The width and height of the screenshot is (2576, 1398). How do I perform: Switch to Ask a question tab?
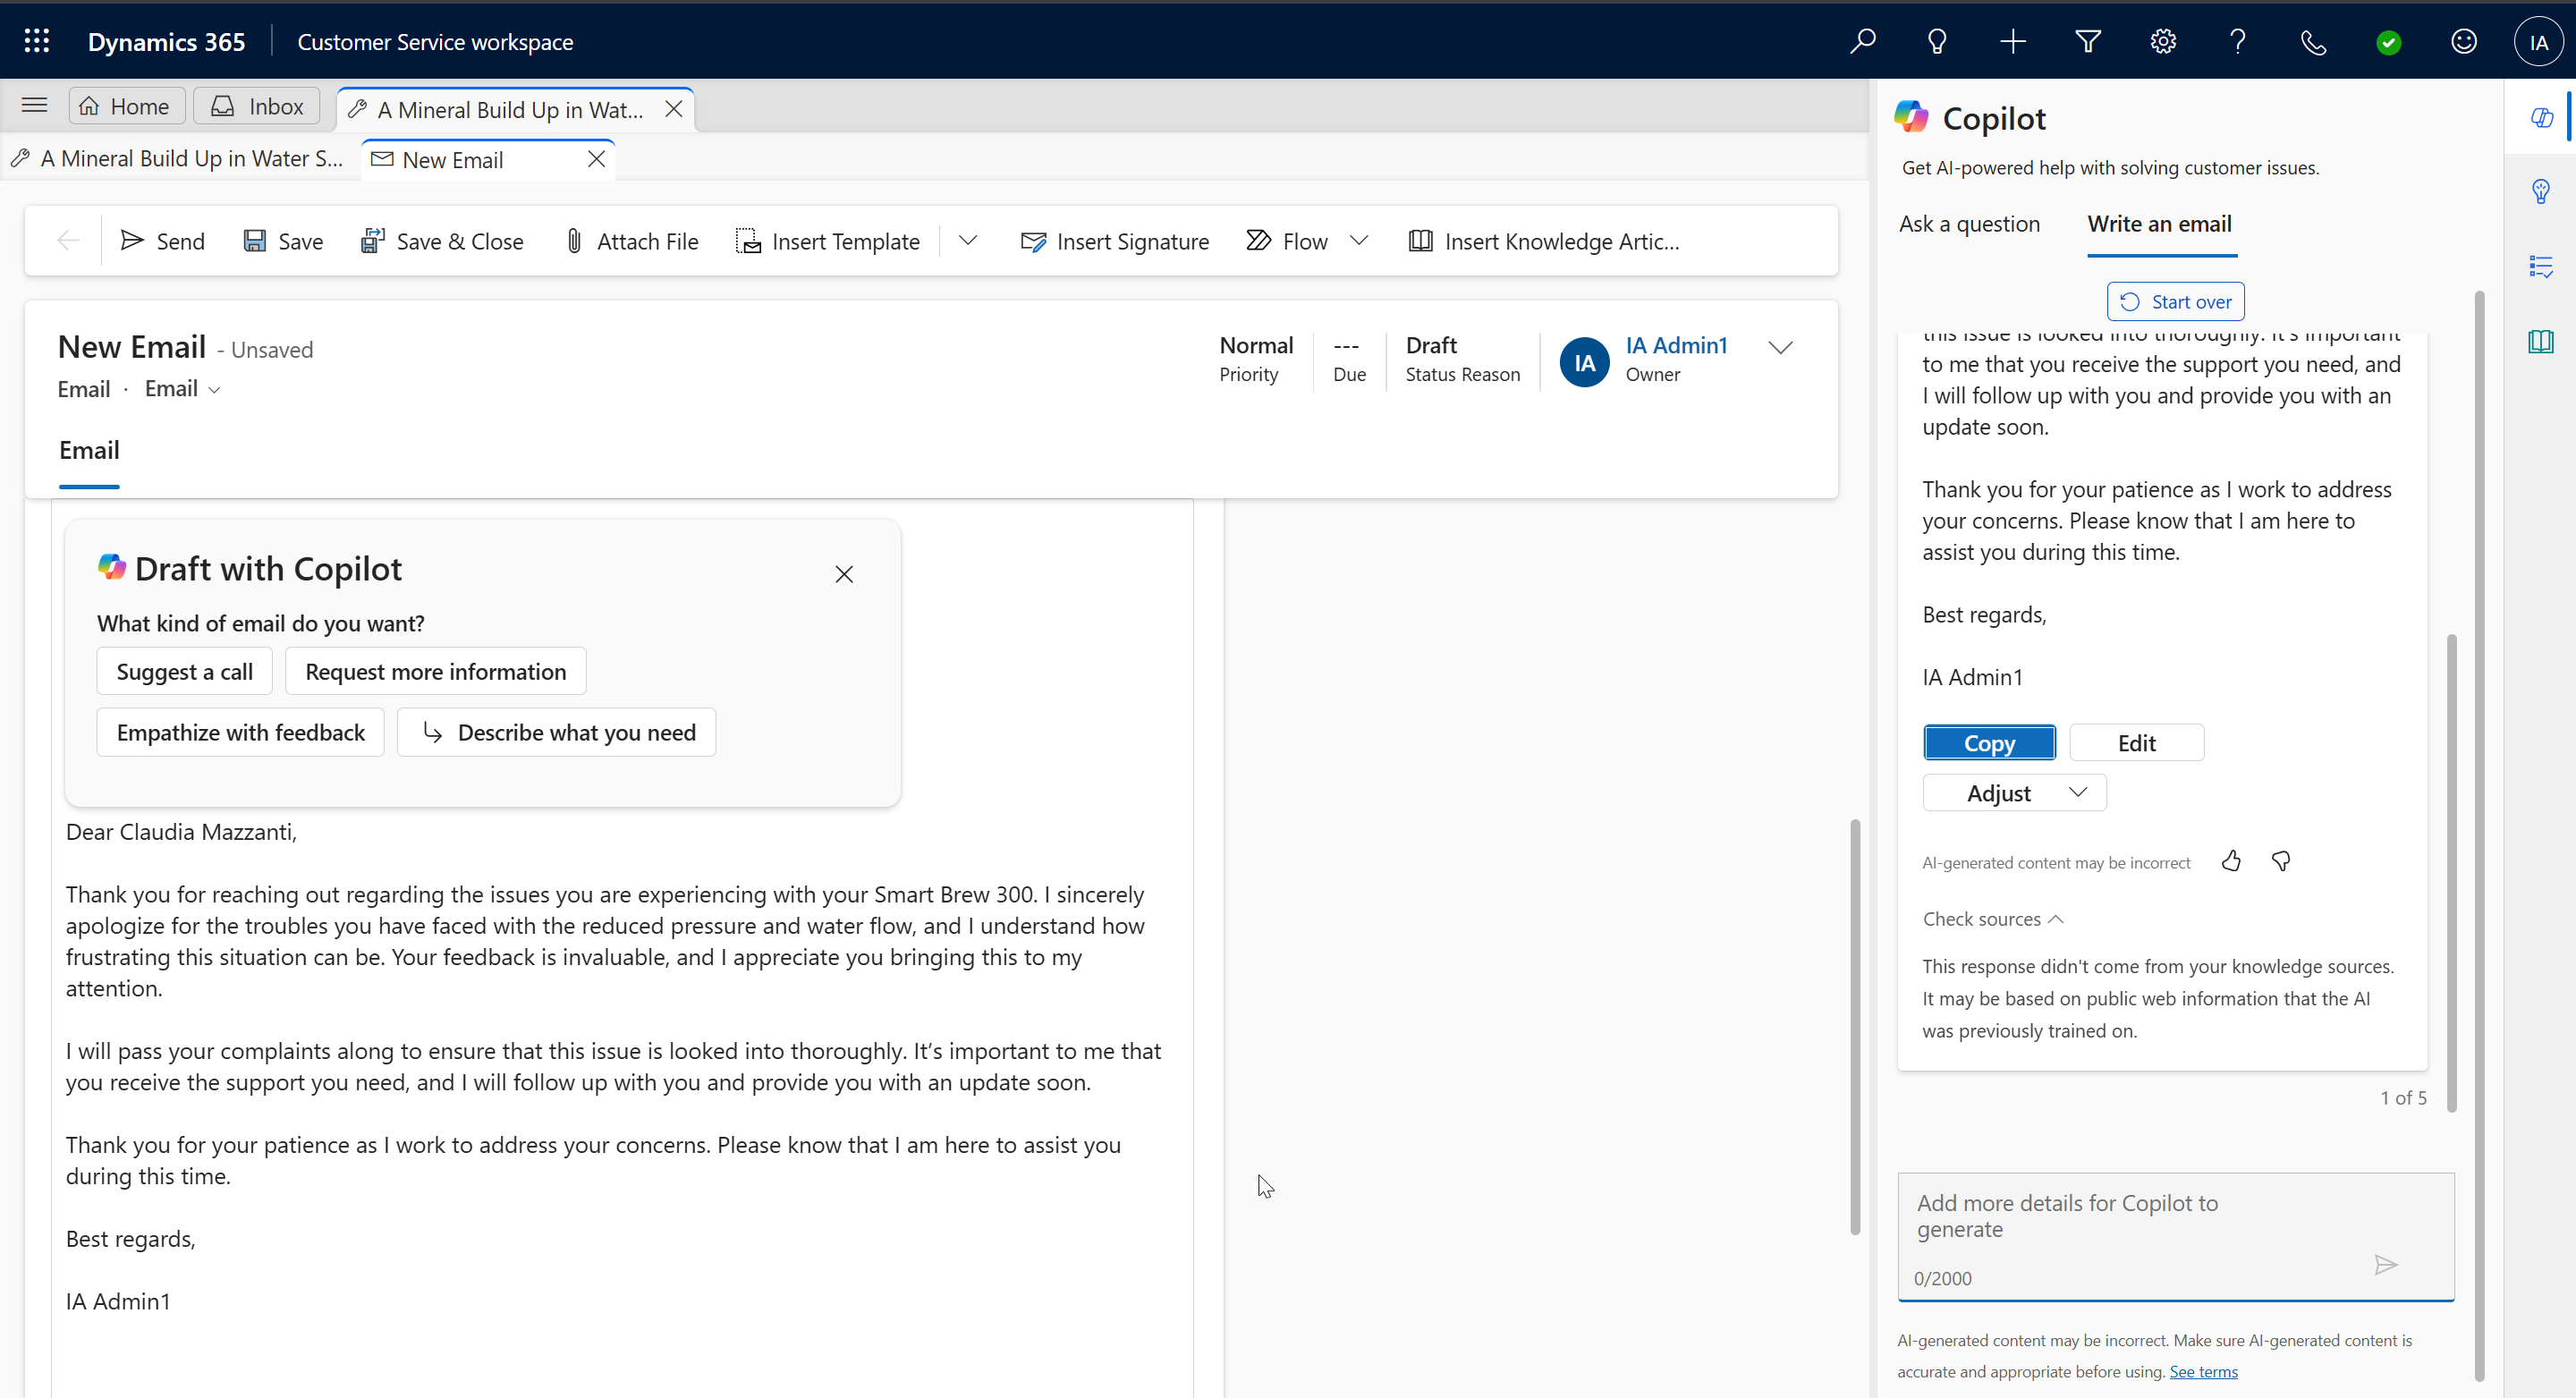pyautogui.click(x=1969, y=224)
